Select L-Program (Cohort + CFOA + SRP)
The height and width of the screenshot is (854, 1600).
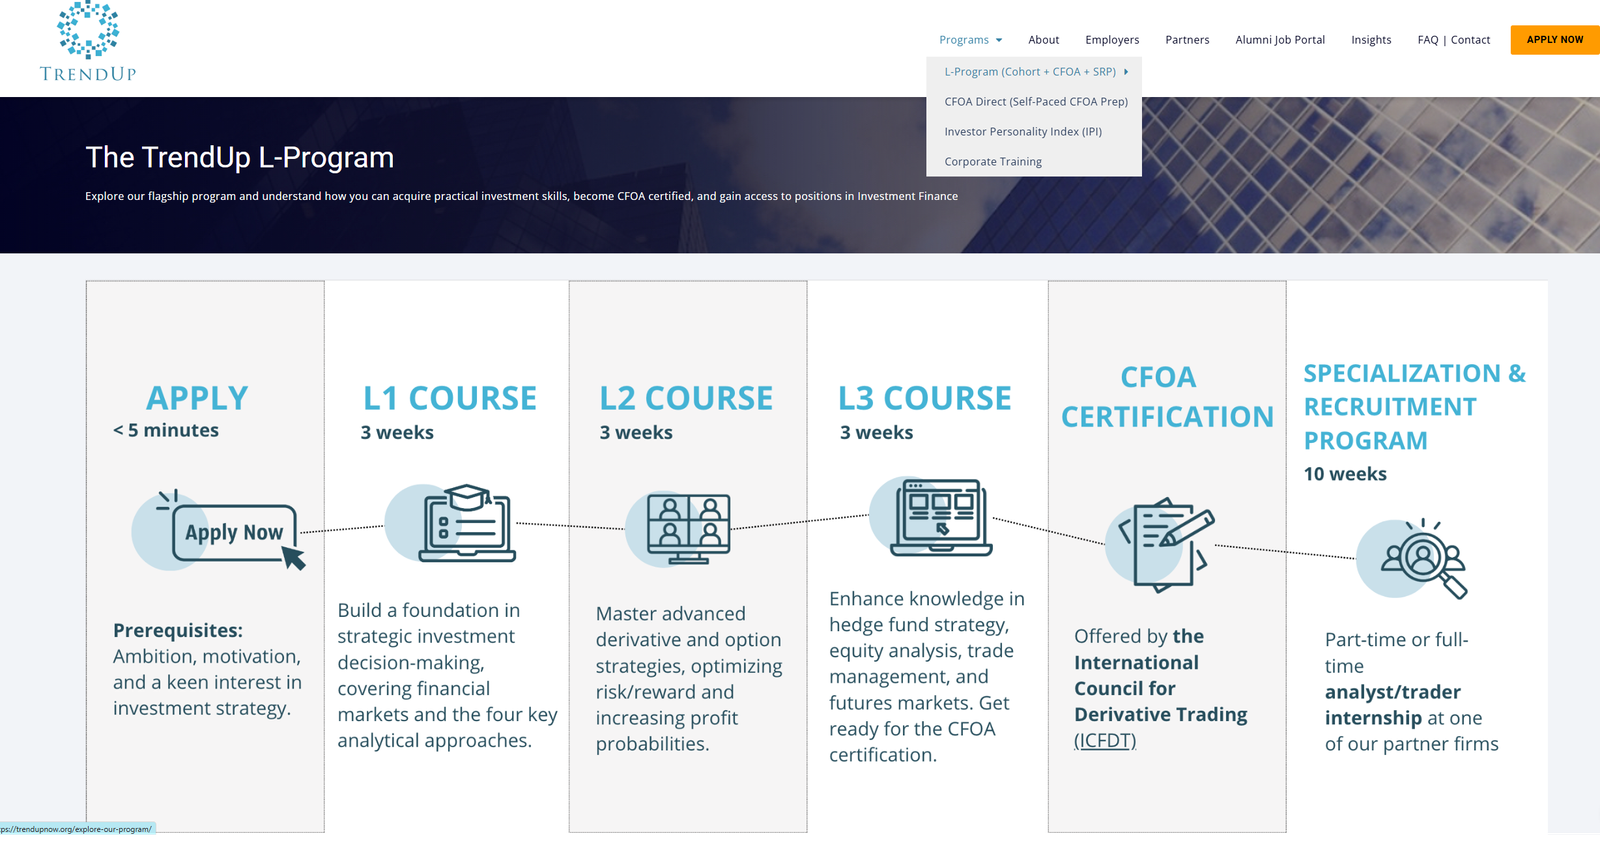tap(1030, 72)
